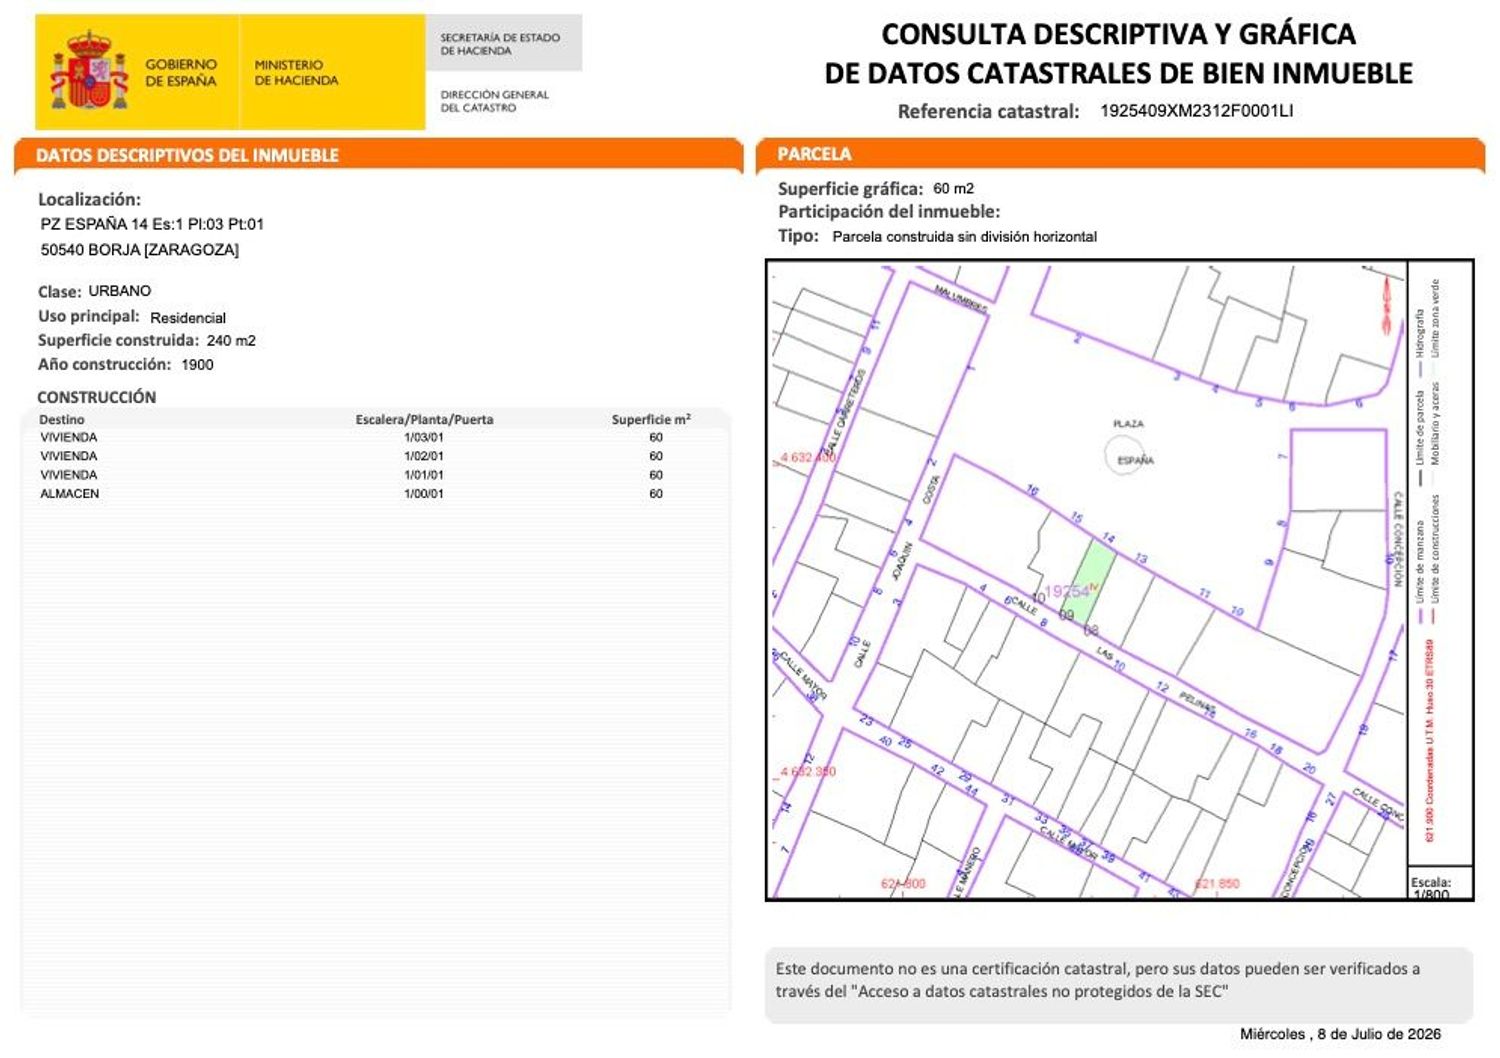Click the 'Tipo:' label in the Parcela section
Image resolution: width=1500 pixels, height=1058 pixels.
coord(798,236)
